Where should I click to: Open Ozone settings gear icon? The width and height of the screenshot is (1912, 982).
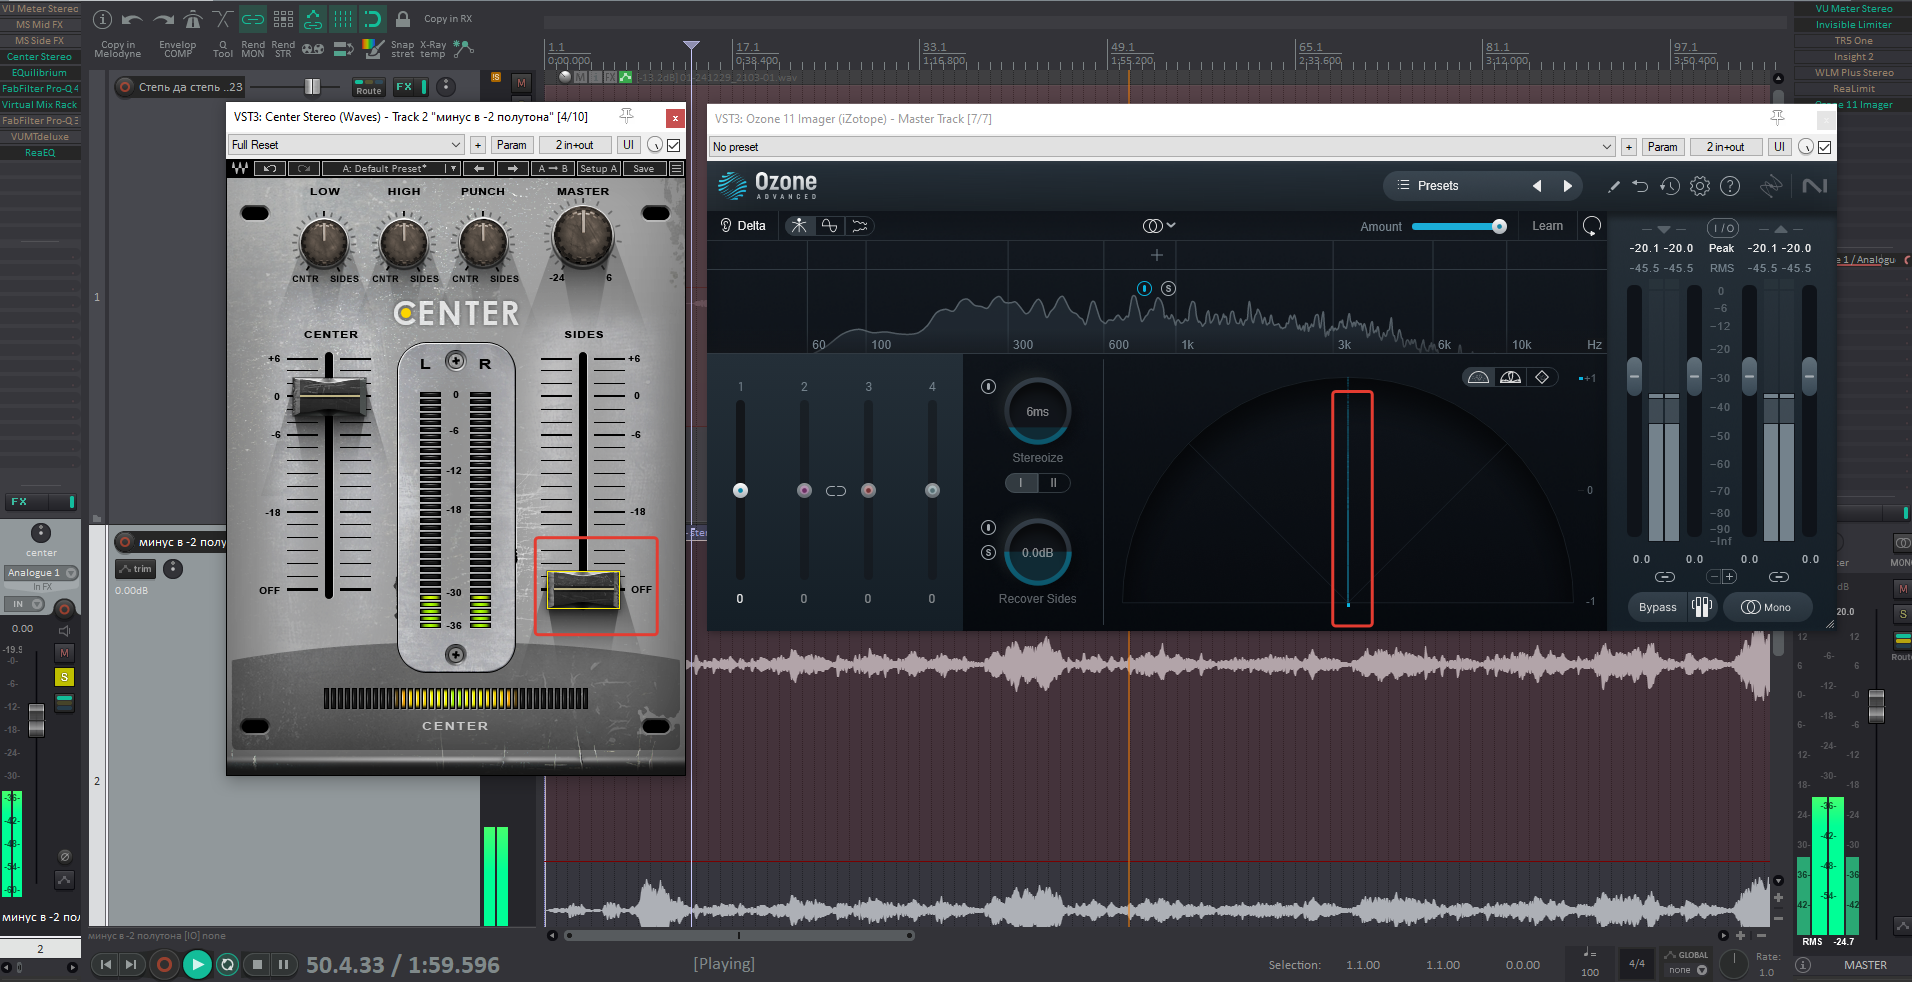pos(1700,186)
